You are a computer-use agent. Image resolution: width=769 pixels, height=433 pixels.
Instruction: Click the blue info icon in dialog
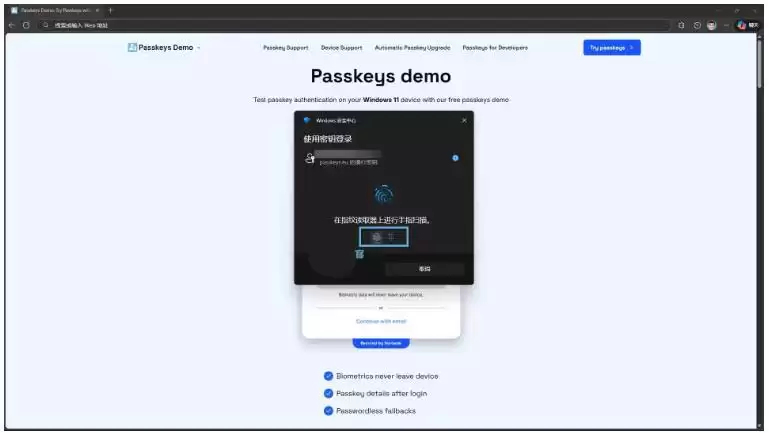(455, 158)
